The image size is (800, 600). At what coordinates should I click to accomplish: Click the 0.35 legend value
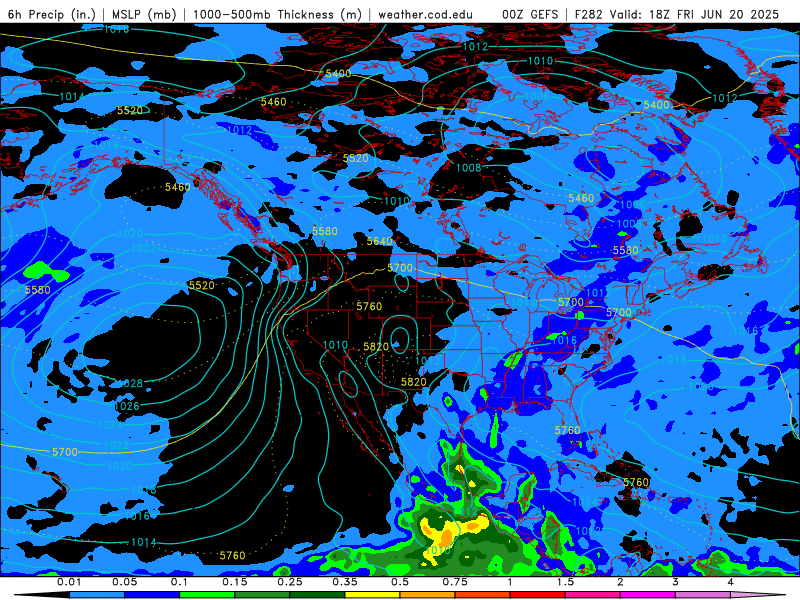click(345, 582)
